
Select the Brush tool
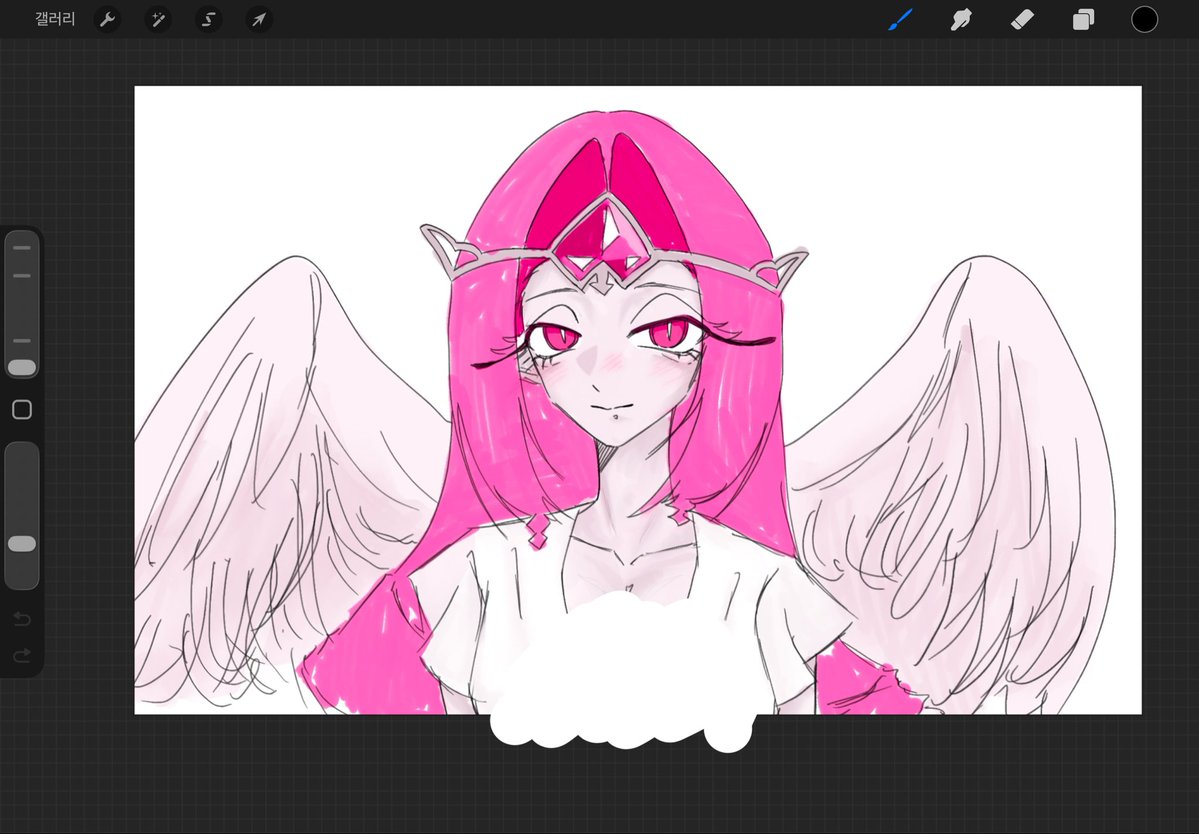click(901, 19)
